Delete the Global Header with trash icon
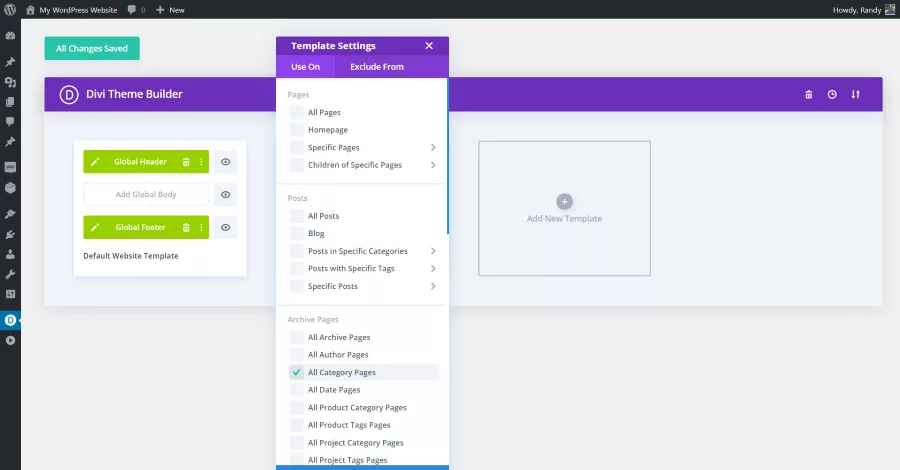The width and height of the screenshot is (900, 470). pos(186,162)
